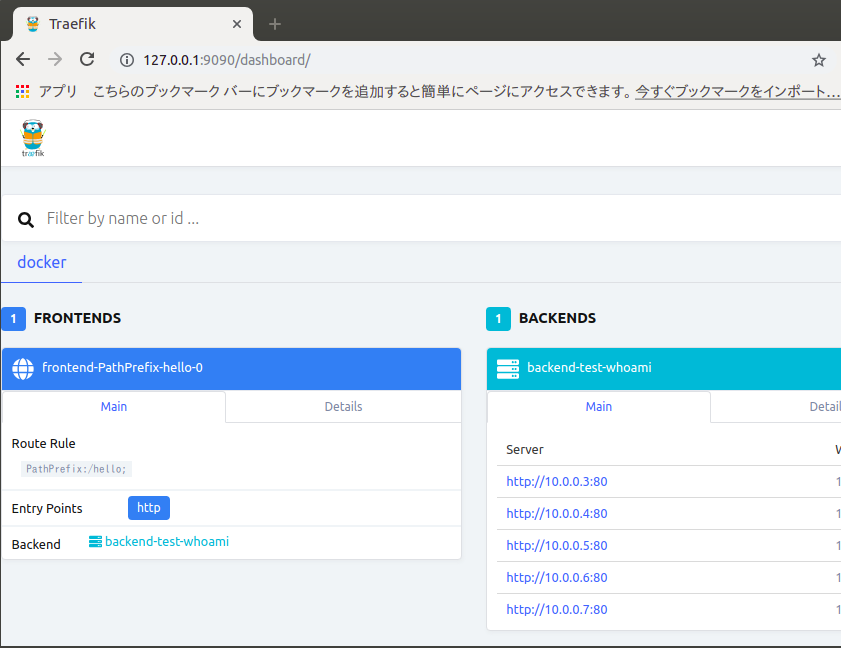Open the Details tab on the frontend card
The width and height of the screenshot is (841, 648).
pos(343,407)
